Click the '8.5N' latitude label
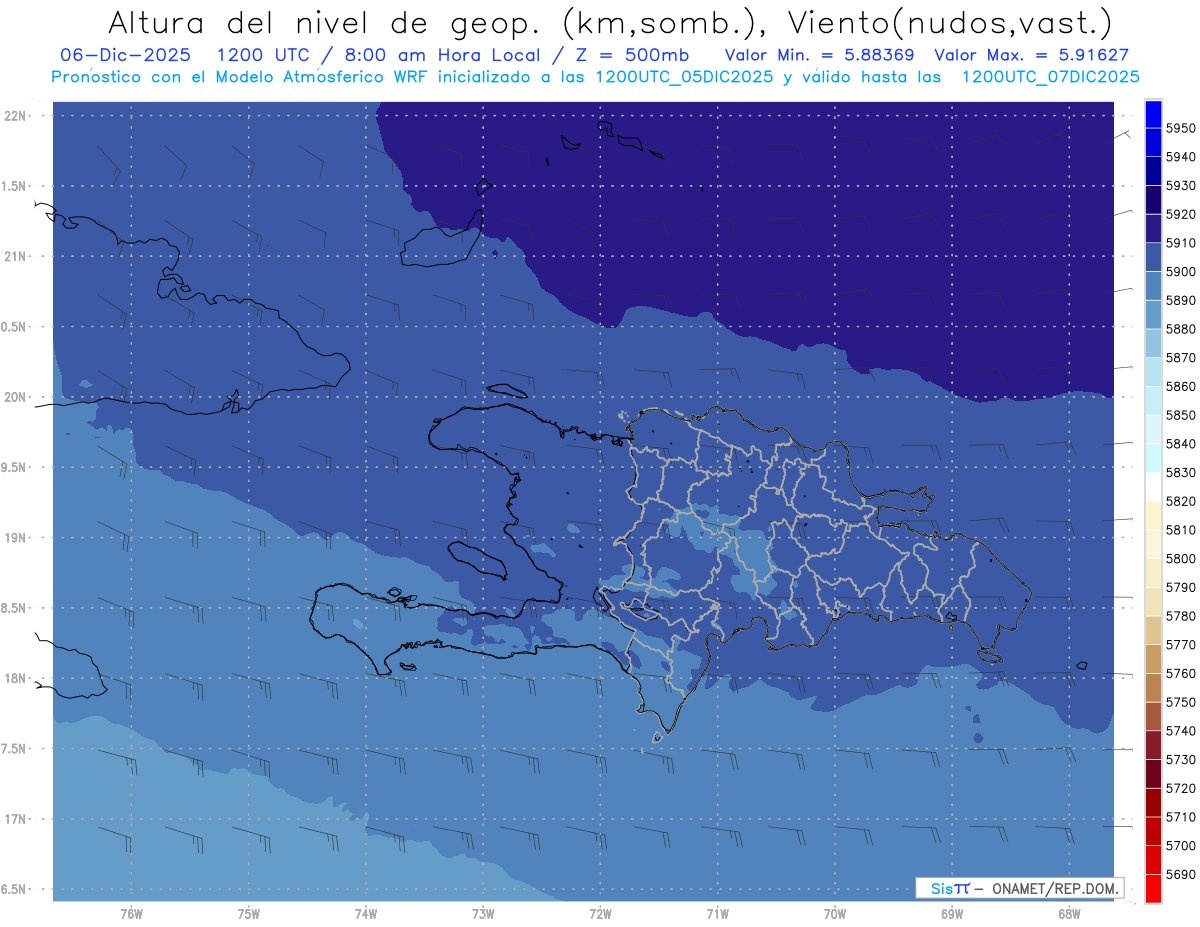 [x=14, y=608]
